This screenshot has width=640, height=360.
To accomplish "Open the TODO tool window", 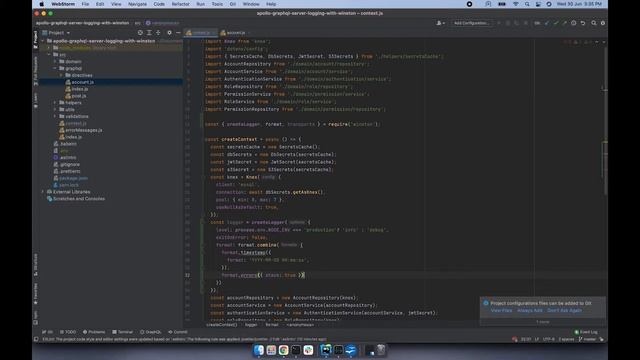I will (x=68, y=332).
